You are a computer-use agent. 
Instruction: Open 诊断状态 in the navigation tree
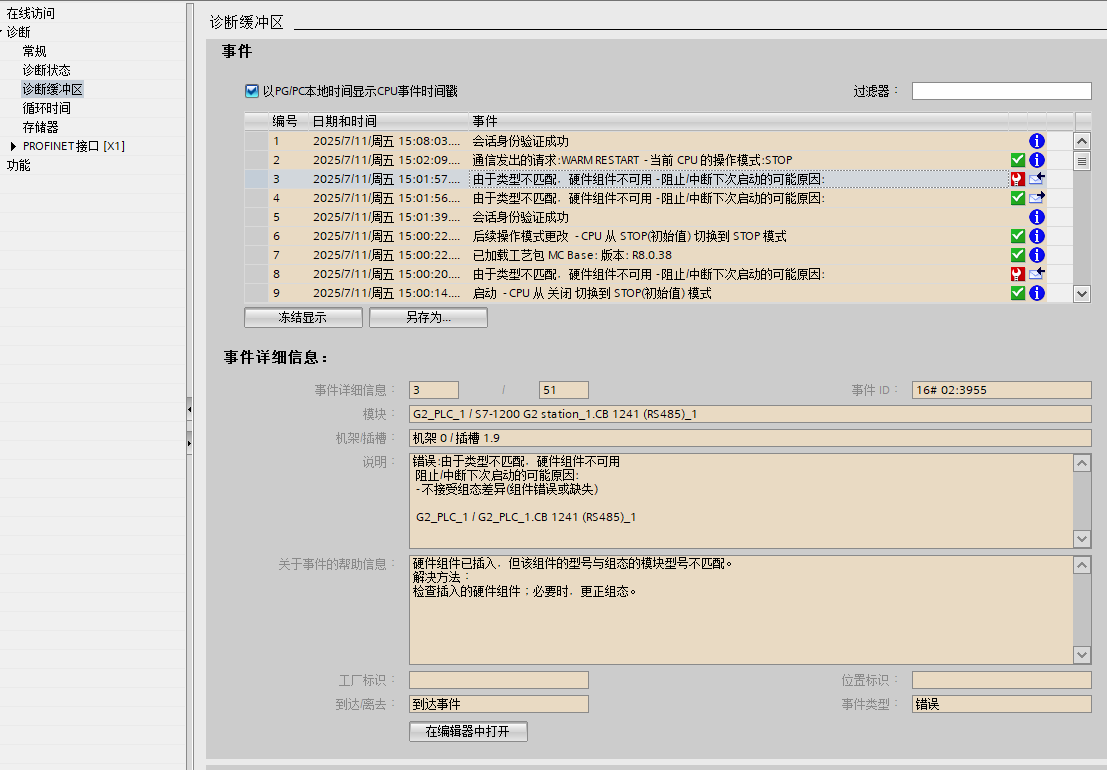[x=47, y=70]
